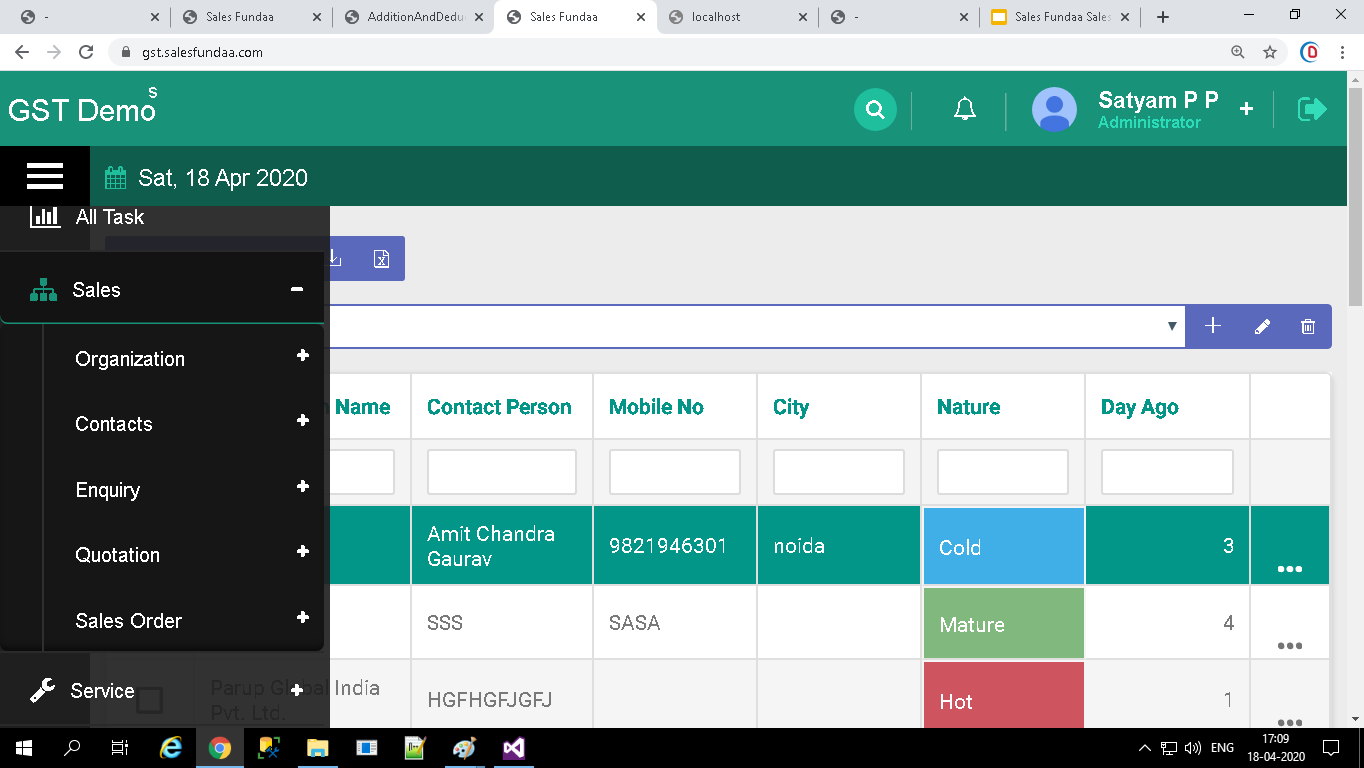Open row actions for the Mature row
This screenshot has width=1364, height=768.
pos(1289,645)
